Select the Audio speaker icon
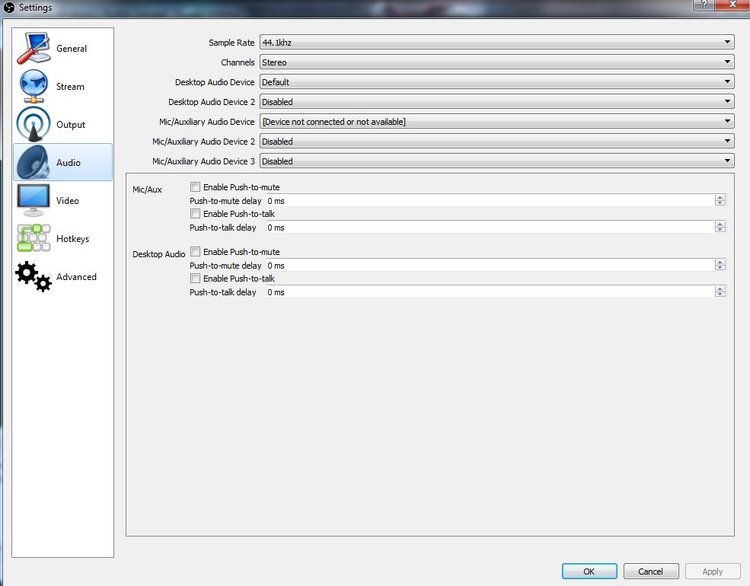750x586 pixels. click(33, 162)
